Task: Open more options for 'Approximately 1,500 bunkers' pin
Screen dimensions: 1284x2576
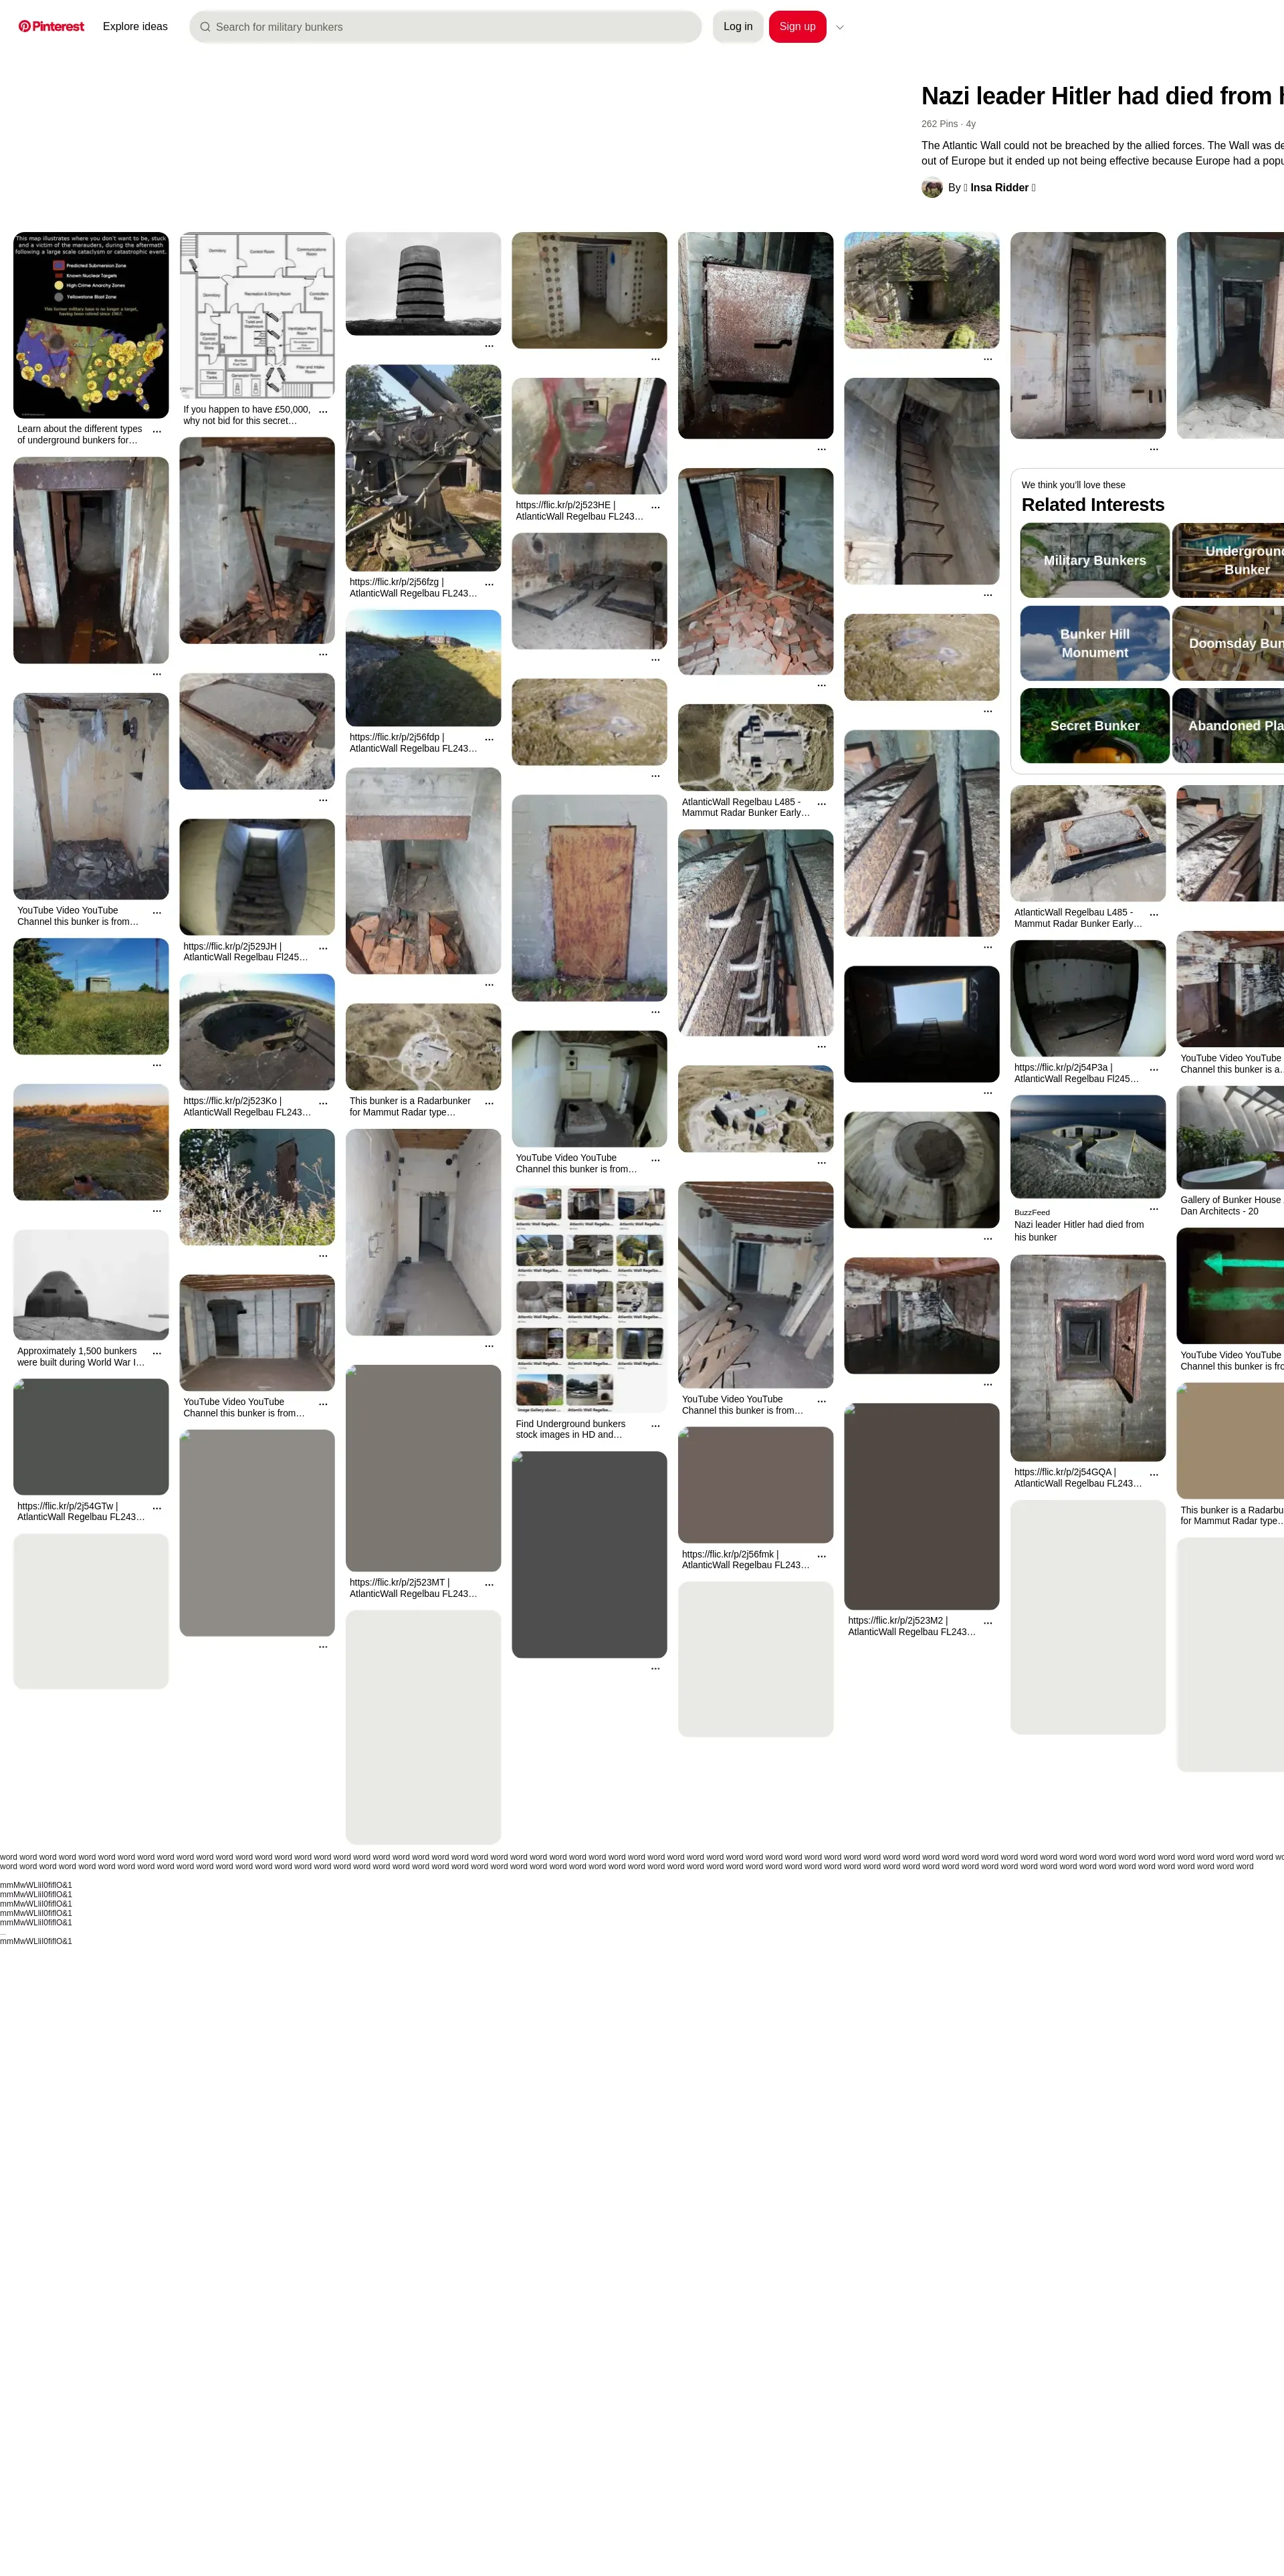Action: (x=157, y=1353)
